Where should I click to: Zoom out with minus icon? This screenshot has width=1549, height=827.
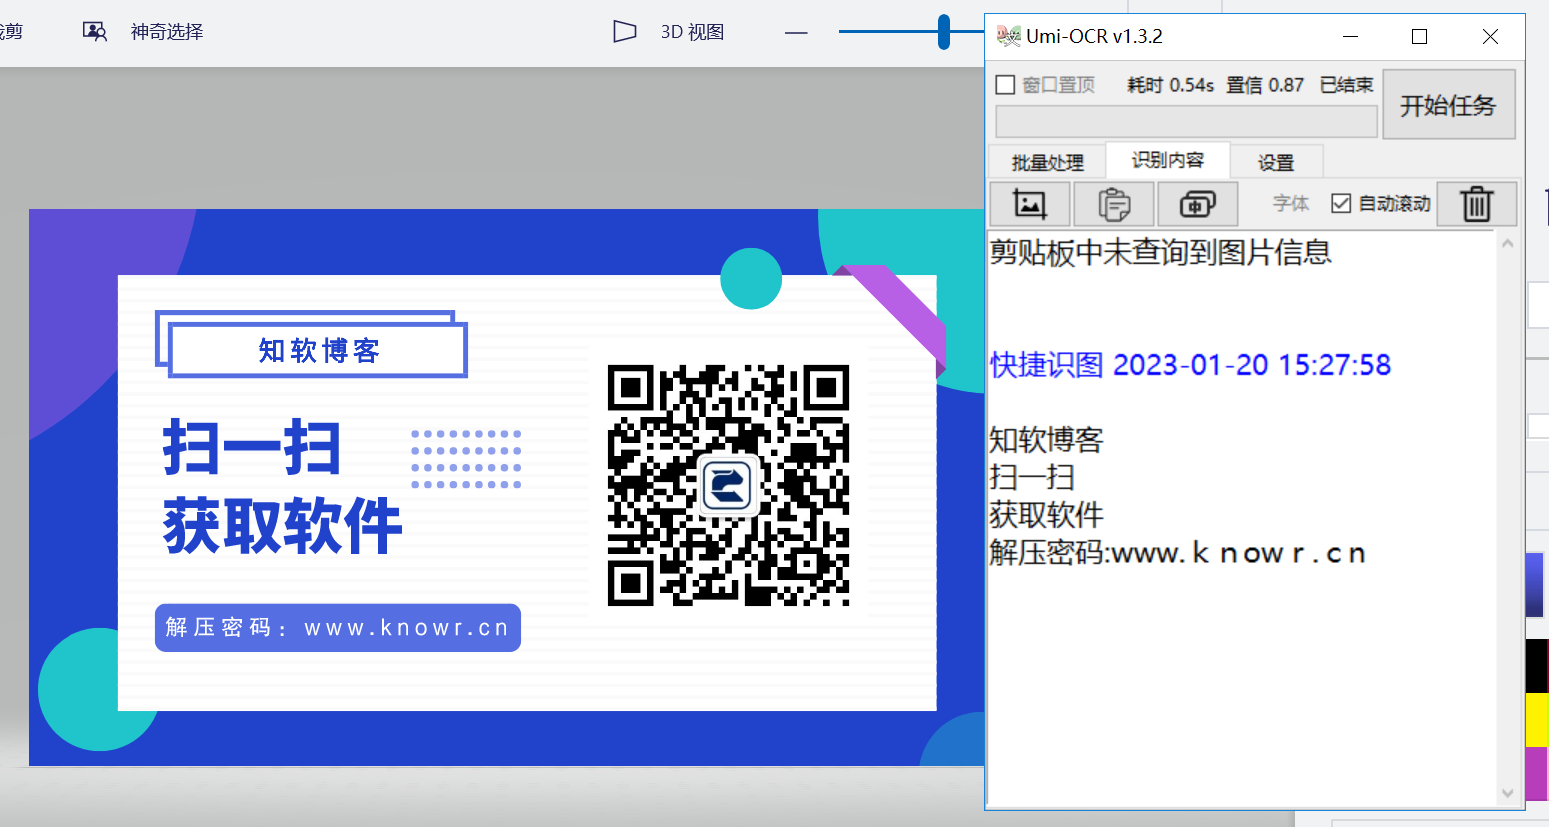click(796, 32)
